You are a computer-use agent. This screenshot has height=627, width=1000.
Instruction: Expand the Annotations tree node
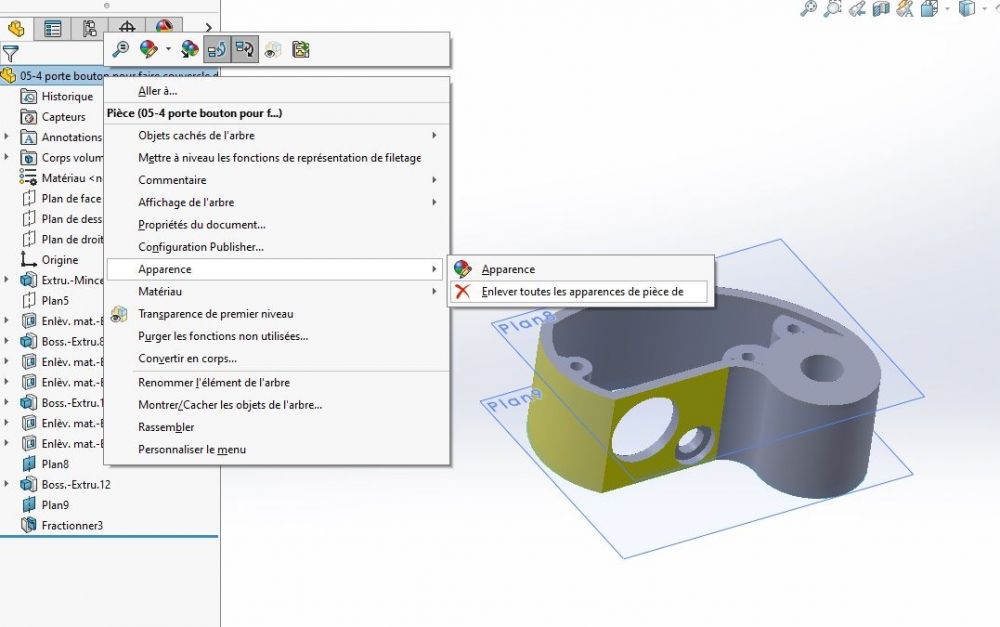tap(6, 136)
